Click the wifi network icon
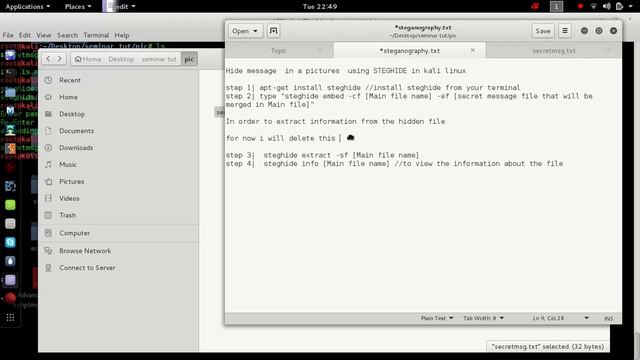This screenshot has width=640, height=360. click(593, 6)
